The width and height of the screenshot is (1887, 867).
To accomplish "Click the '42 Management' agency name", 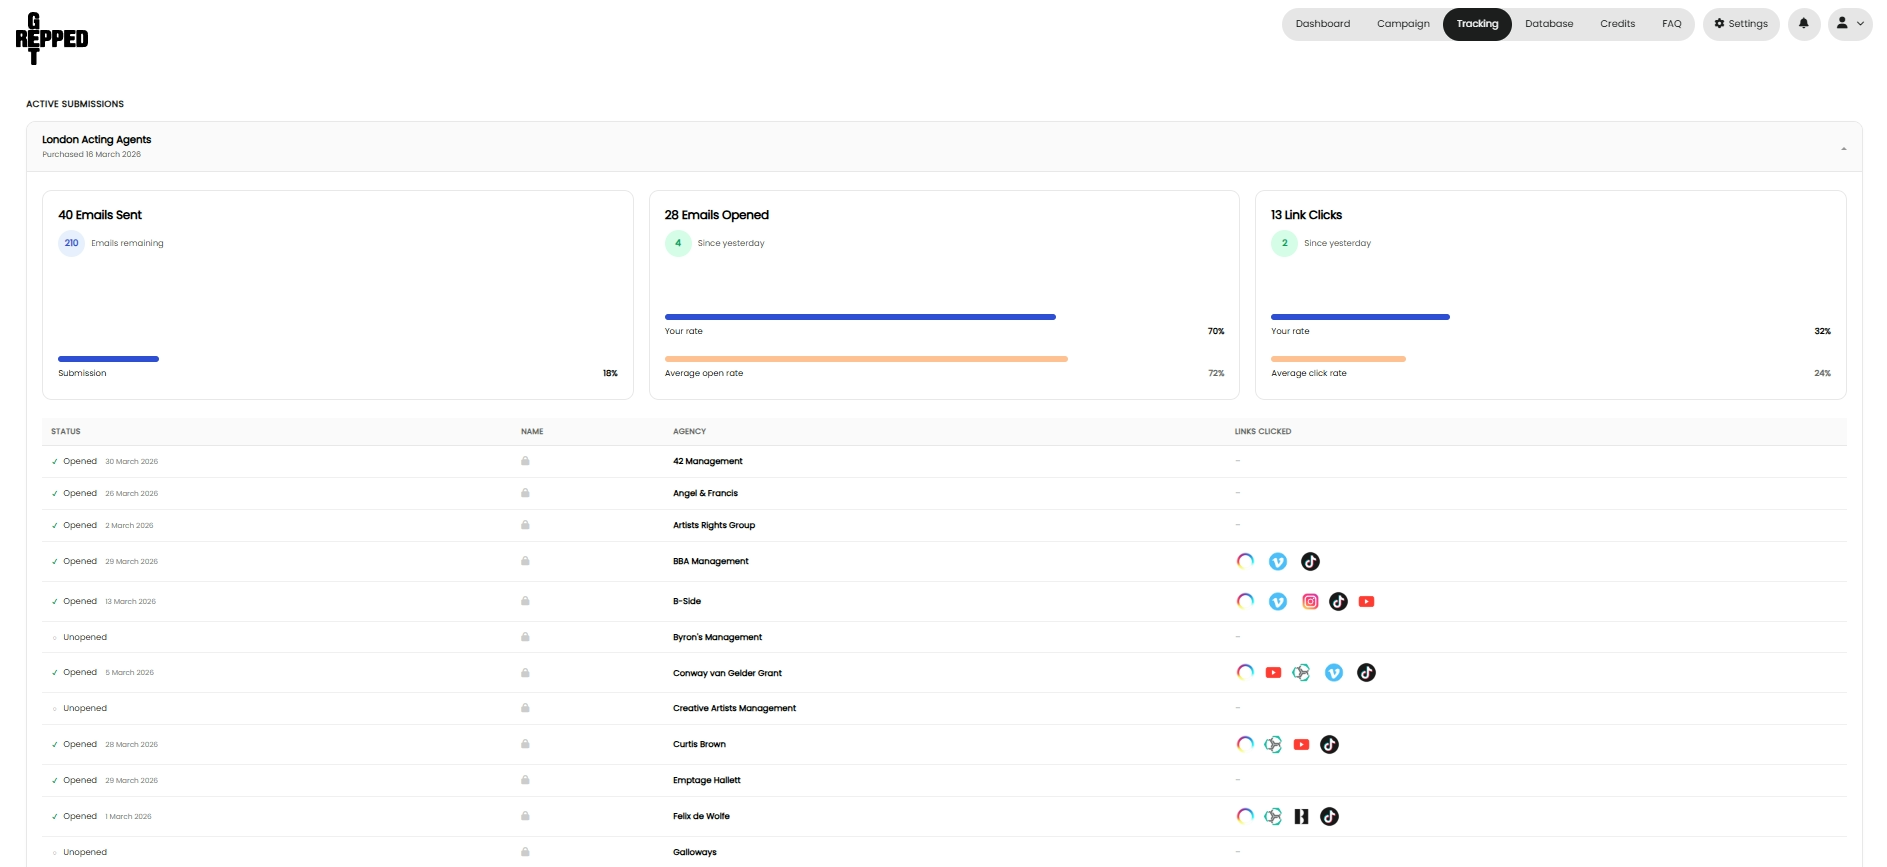I will [708, 461].
